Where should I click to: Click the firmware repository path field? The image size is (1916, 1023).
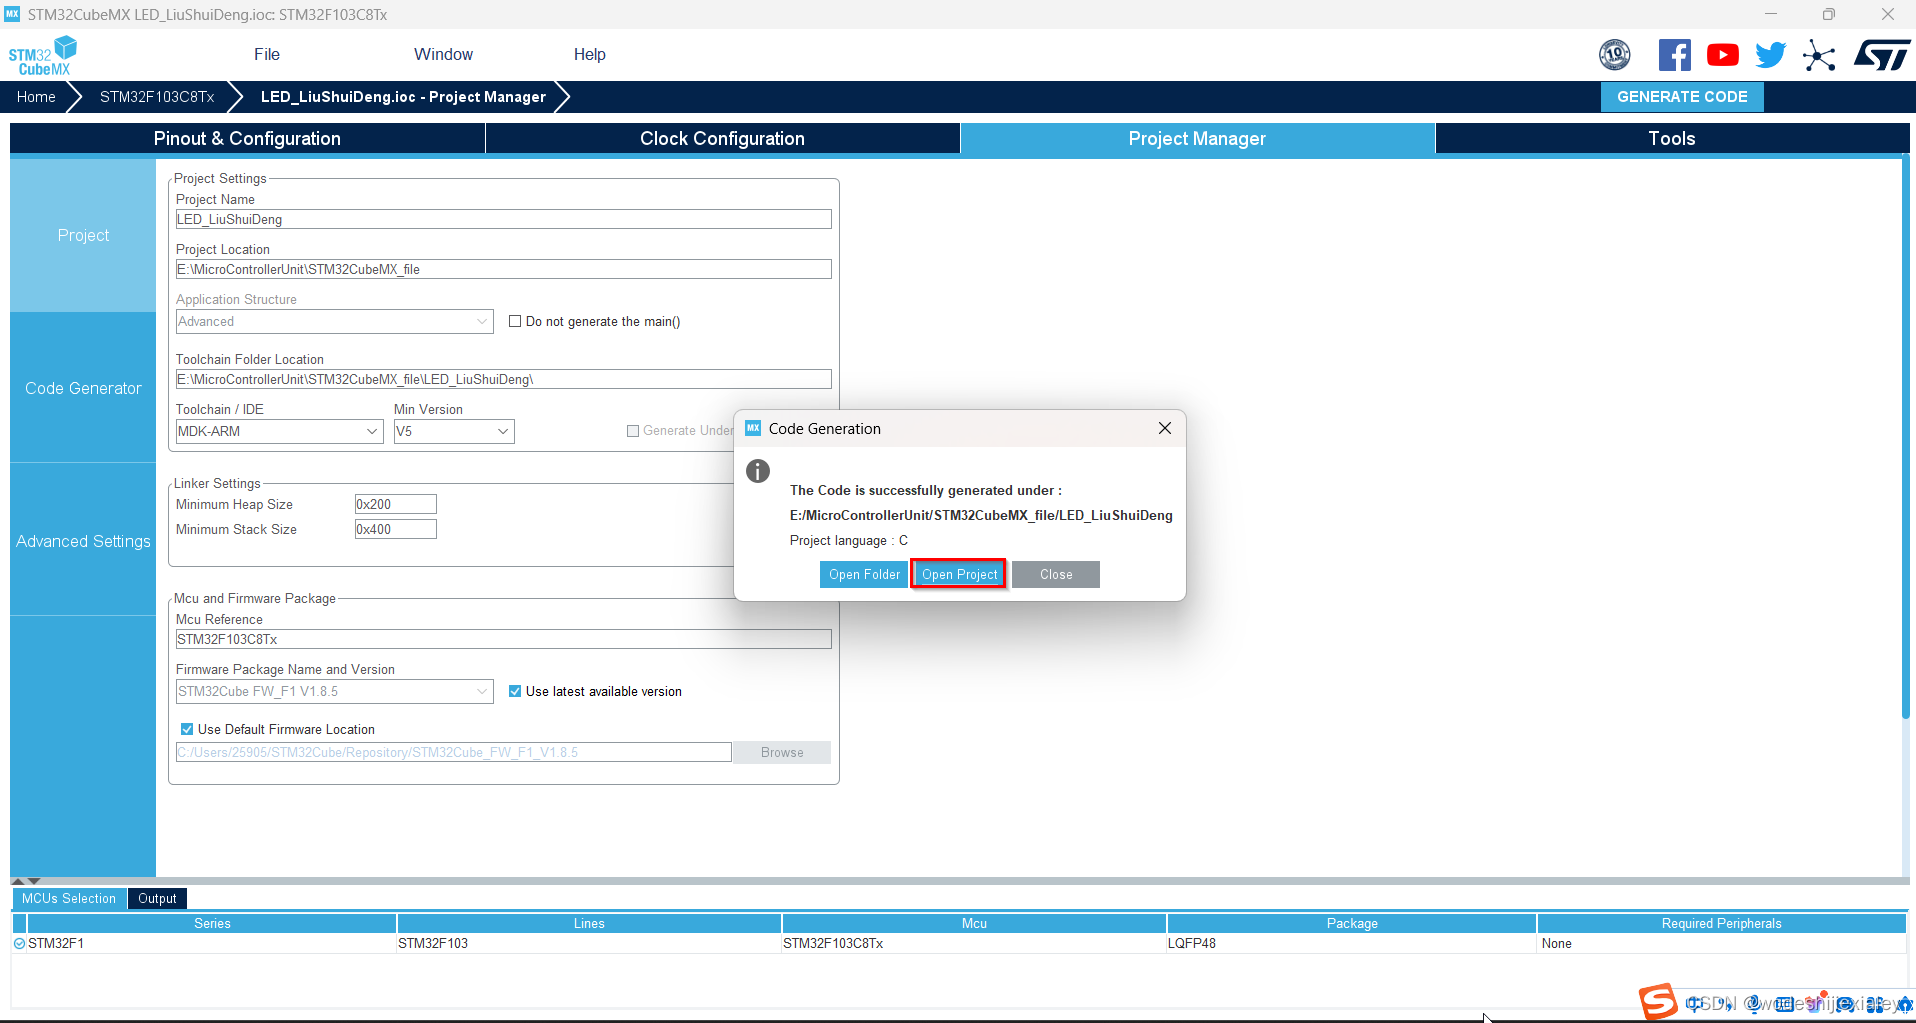tap(454, 752)
